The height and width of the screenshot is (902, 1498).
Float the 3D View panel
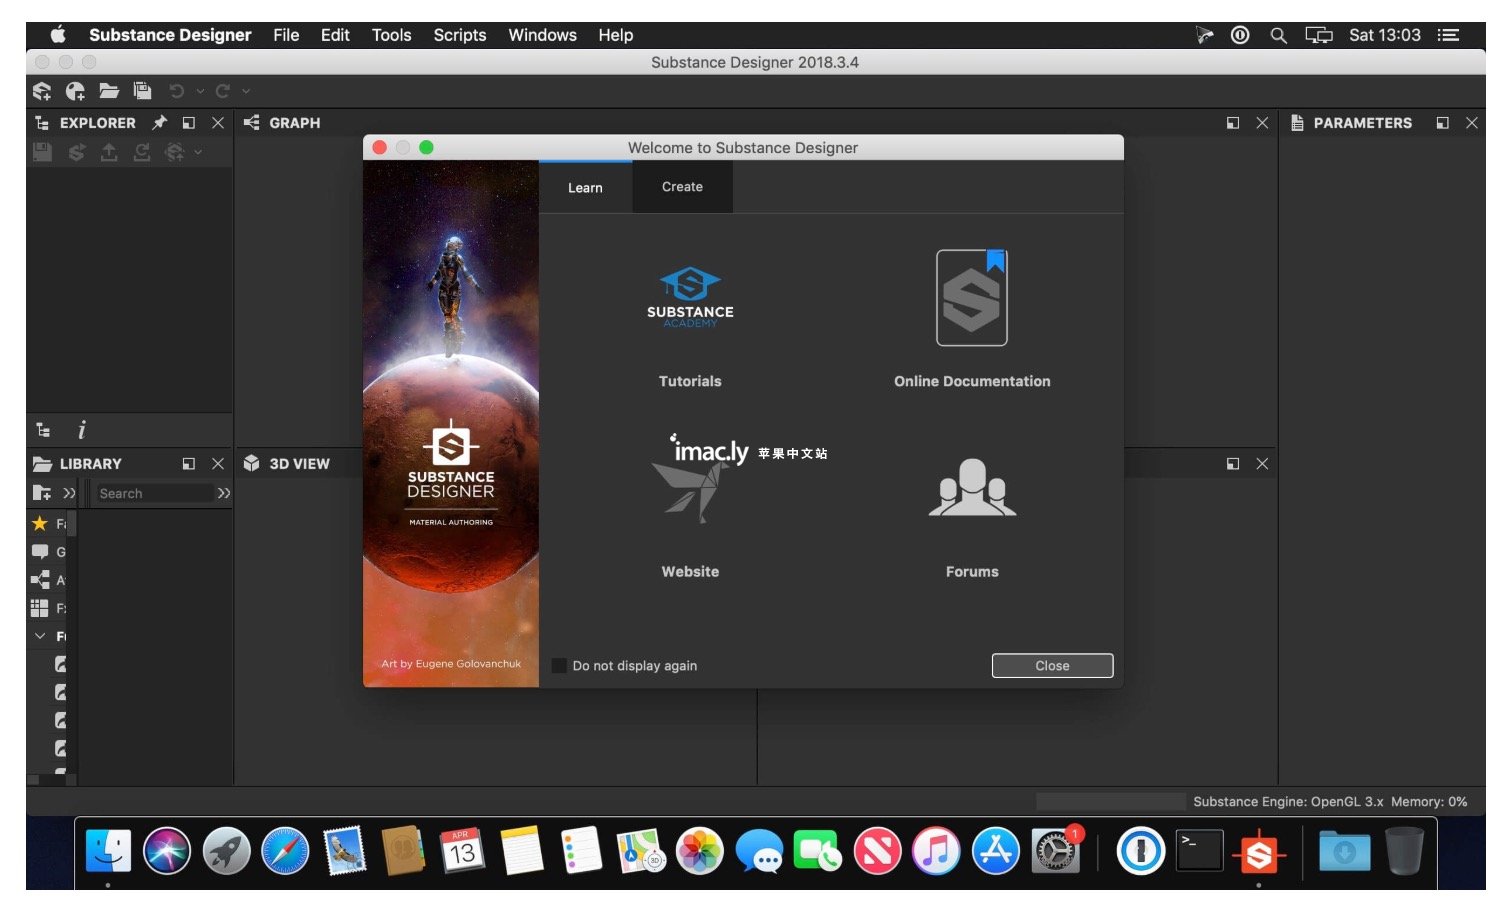click(x=1233, y=464)
